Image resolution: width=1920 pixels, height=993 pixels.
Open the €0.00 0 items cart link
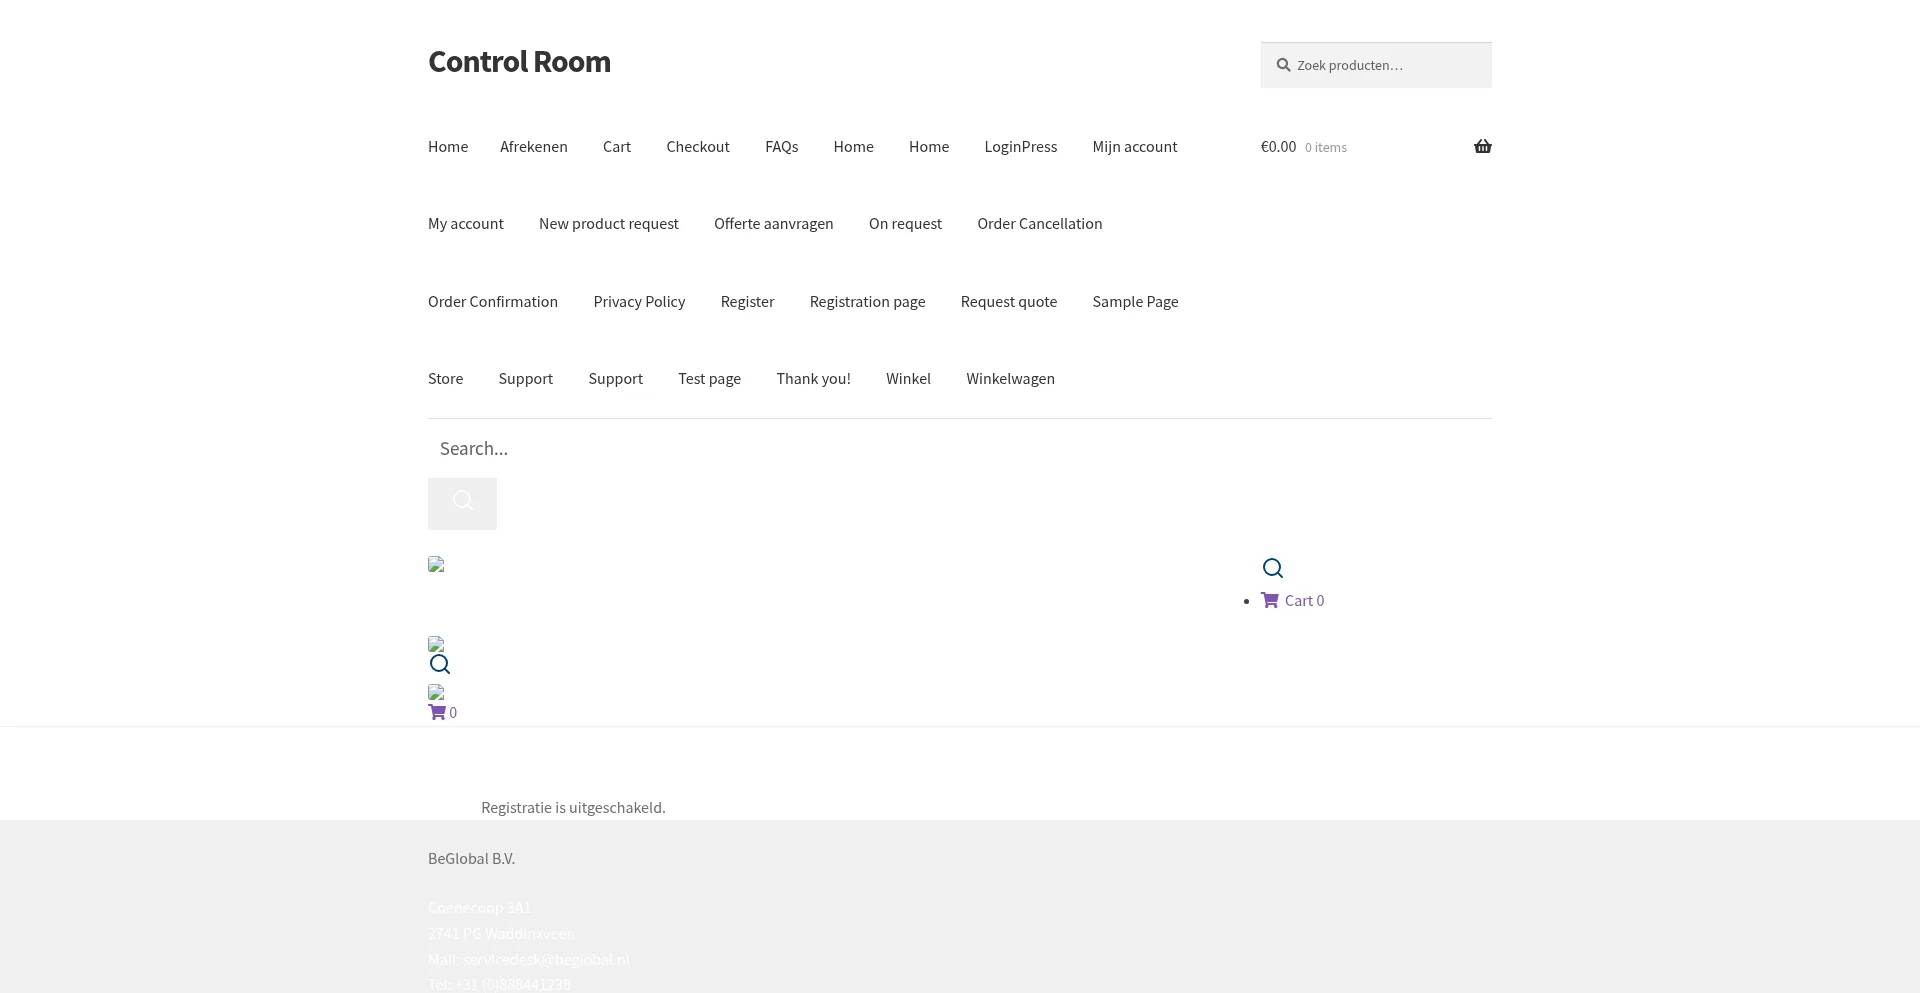[1303, 147]
